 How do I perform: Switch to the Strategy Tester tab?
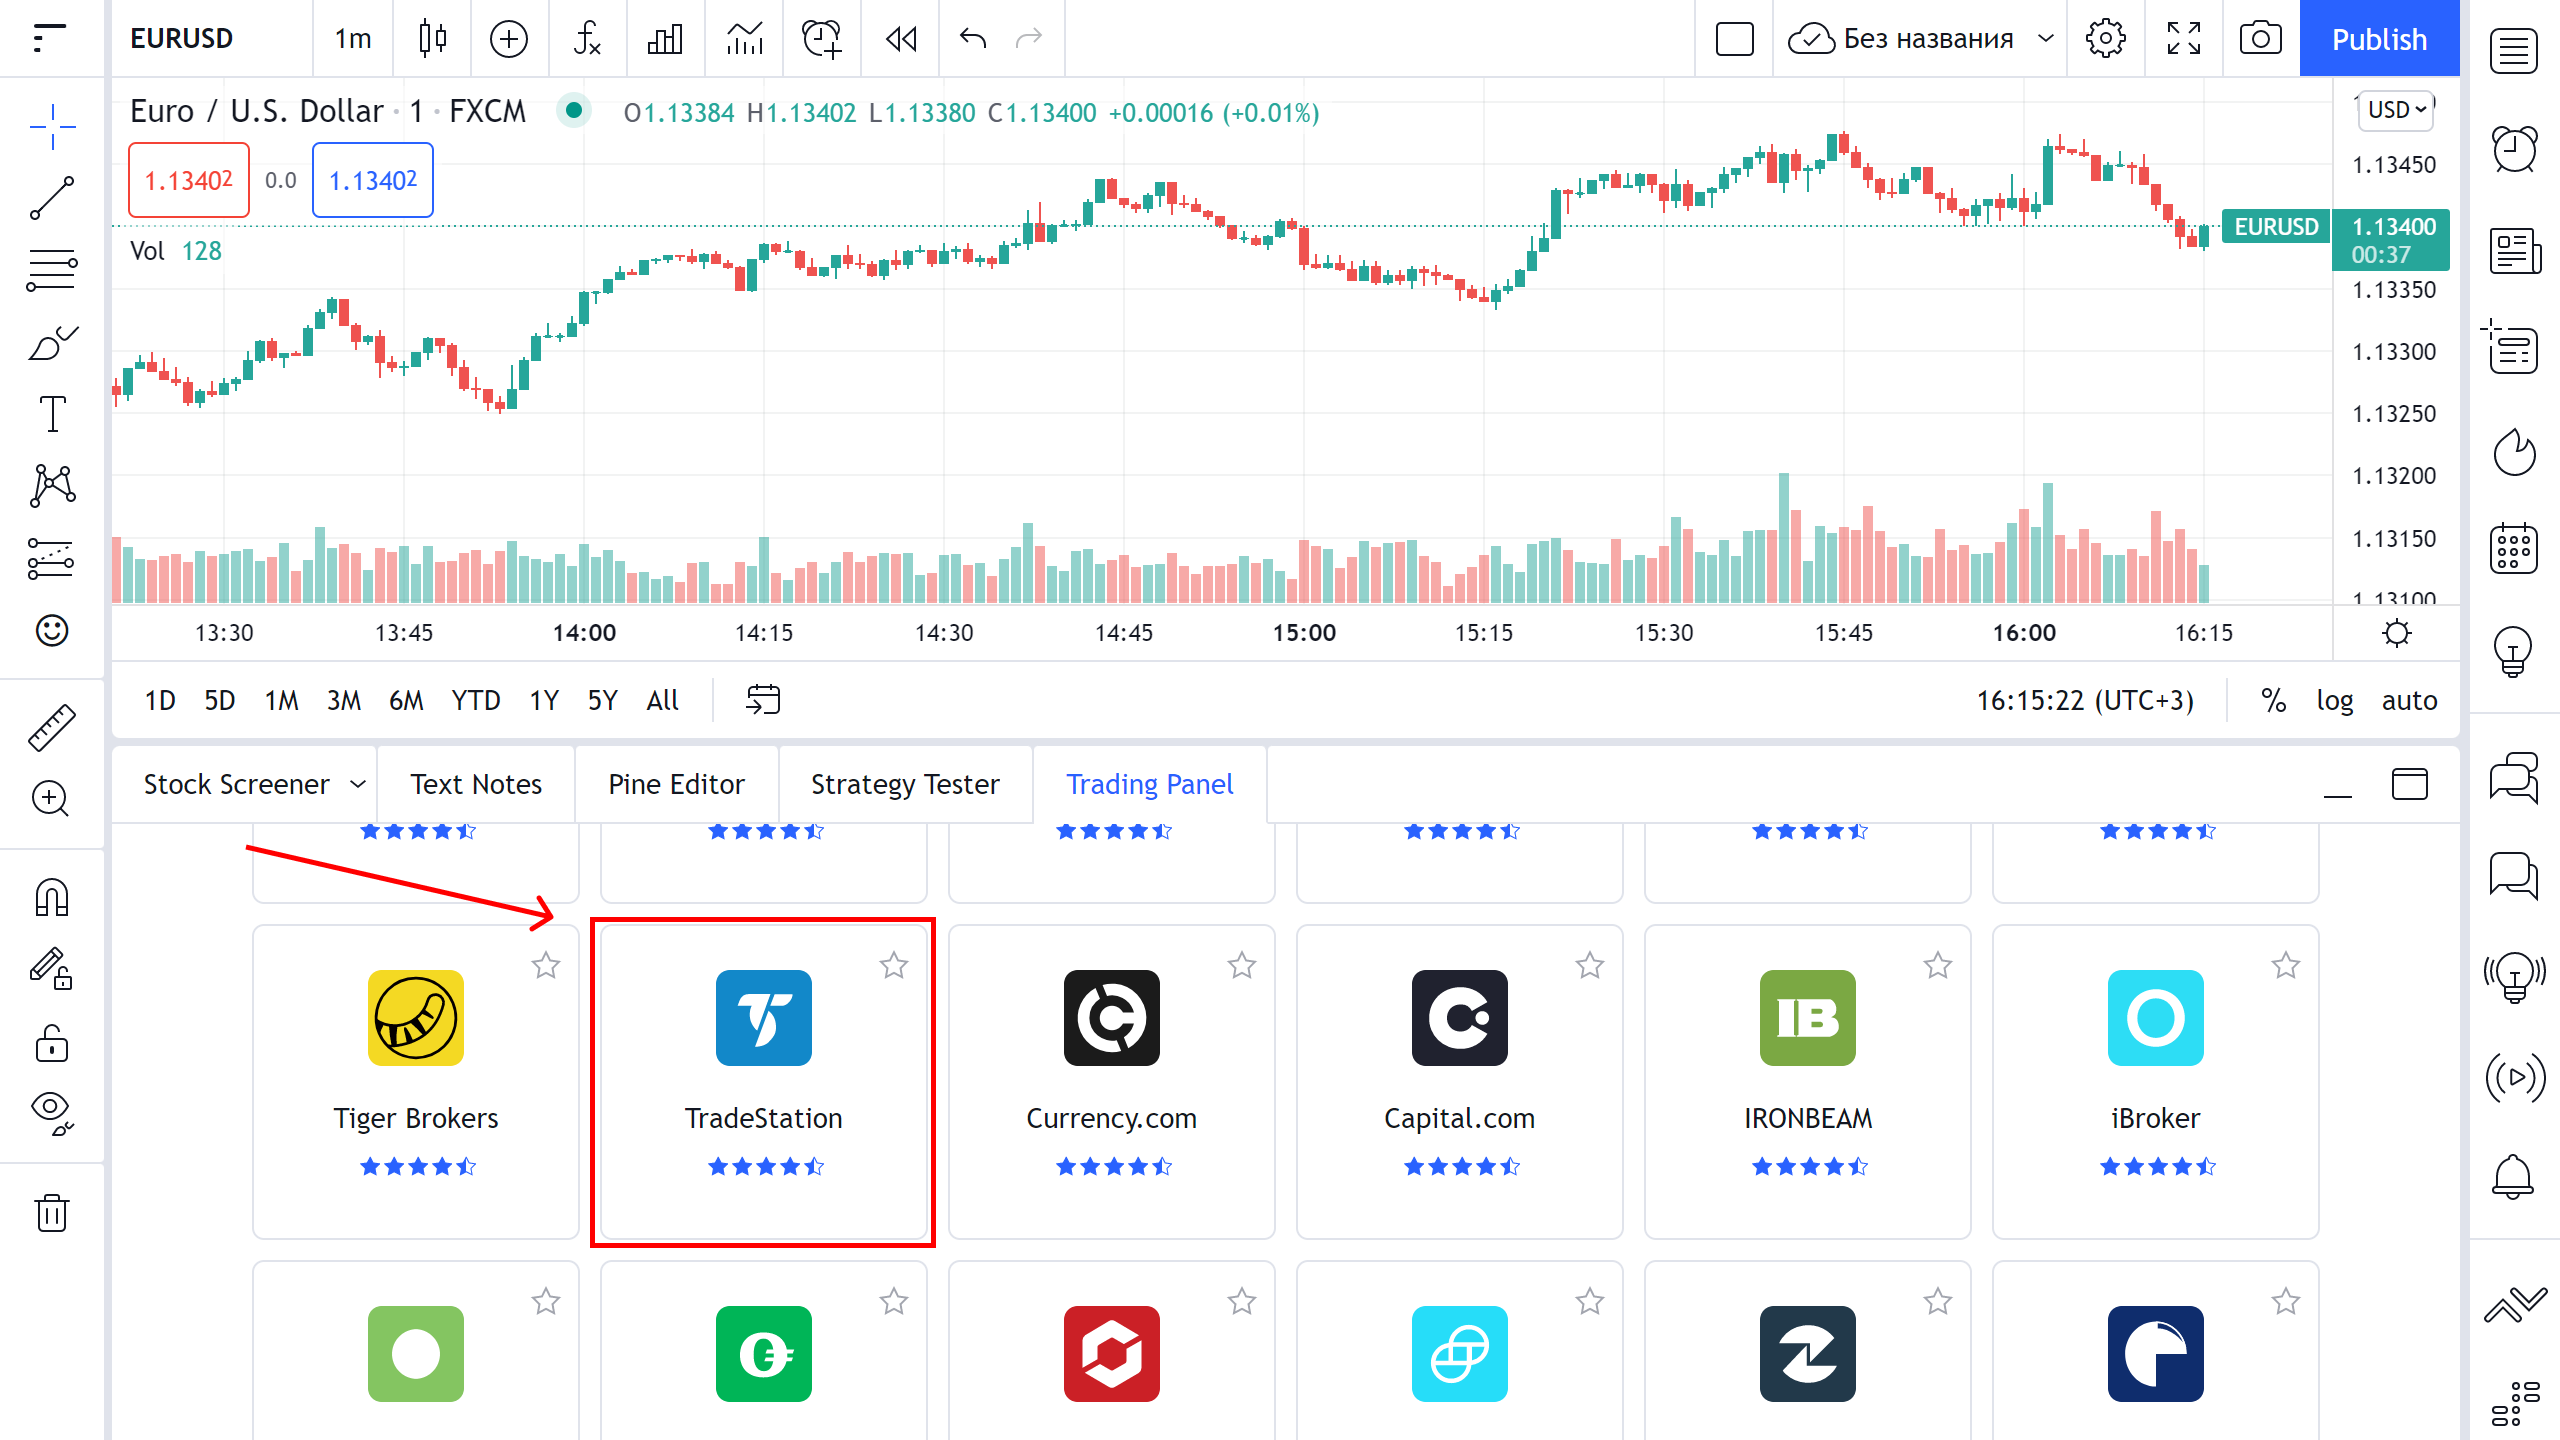point(905,784)
